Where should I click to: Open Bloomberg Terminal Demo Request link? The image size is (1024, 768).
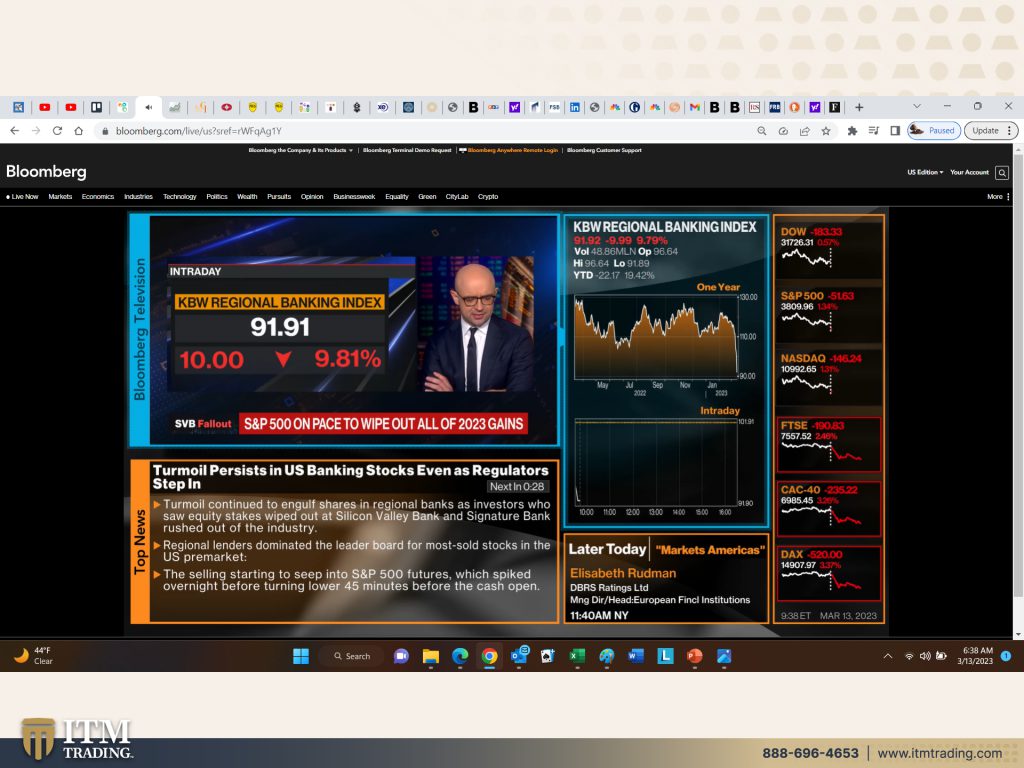pos(407,150)
